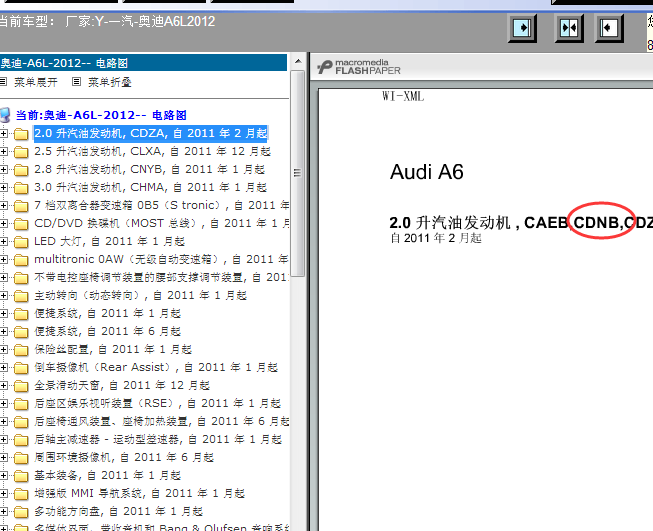Expand the CD/DVD 换碟机 node

[4, 224]
